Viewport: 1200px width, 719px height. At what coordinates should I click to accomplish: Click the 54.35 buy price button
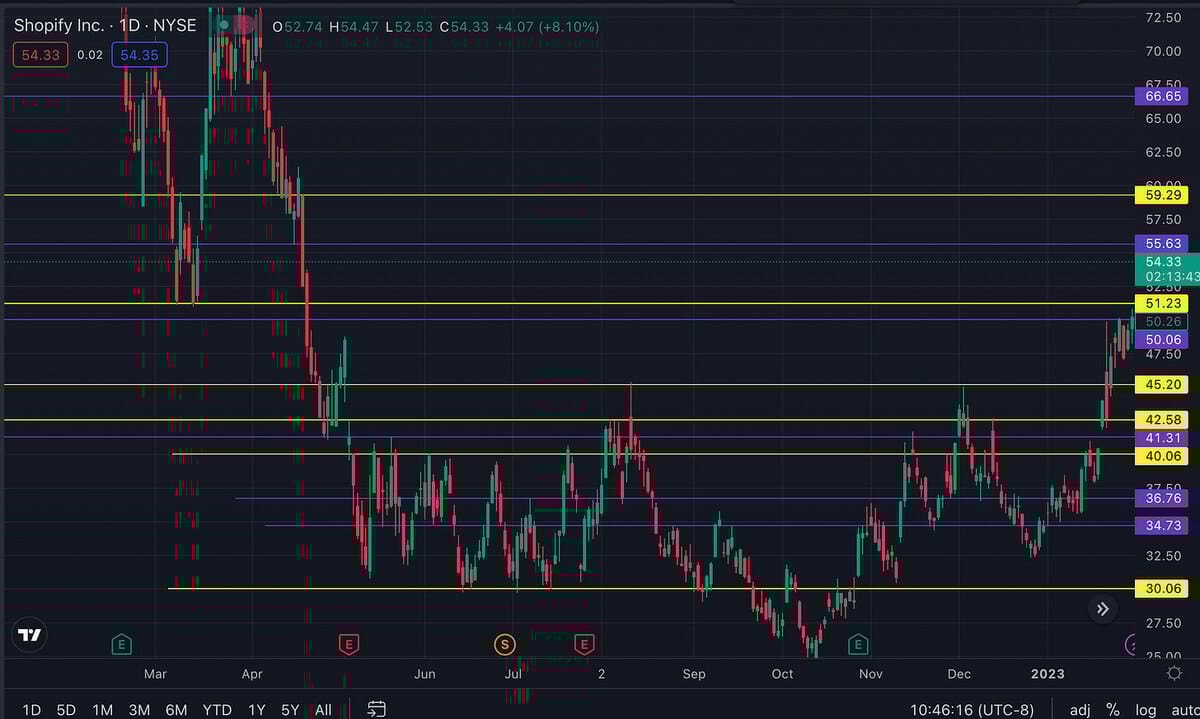[139, 55]
